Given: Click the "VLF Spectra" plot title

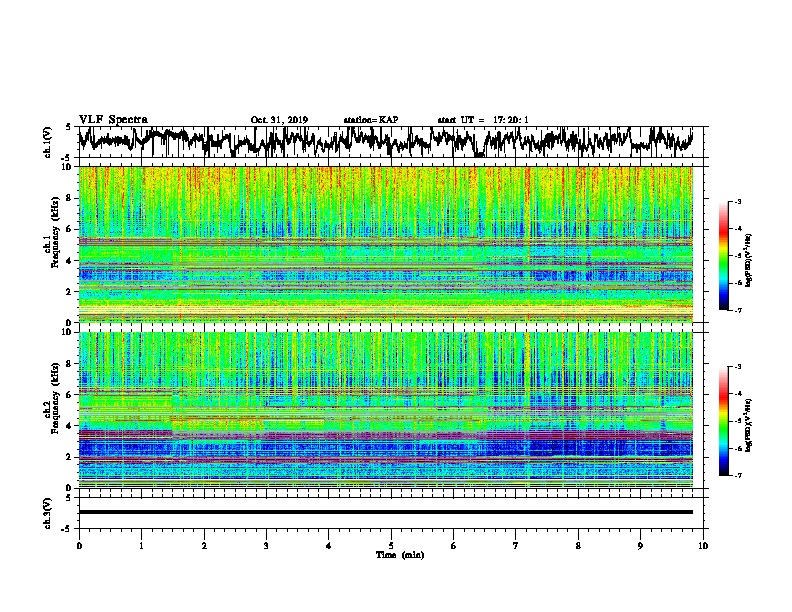Looking at the screenshot, I should 113,120.
